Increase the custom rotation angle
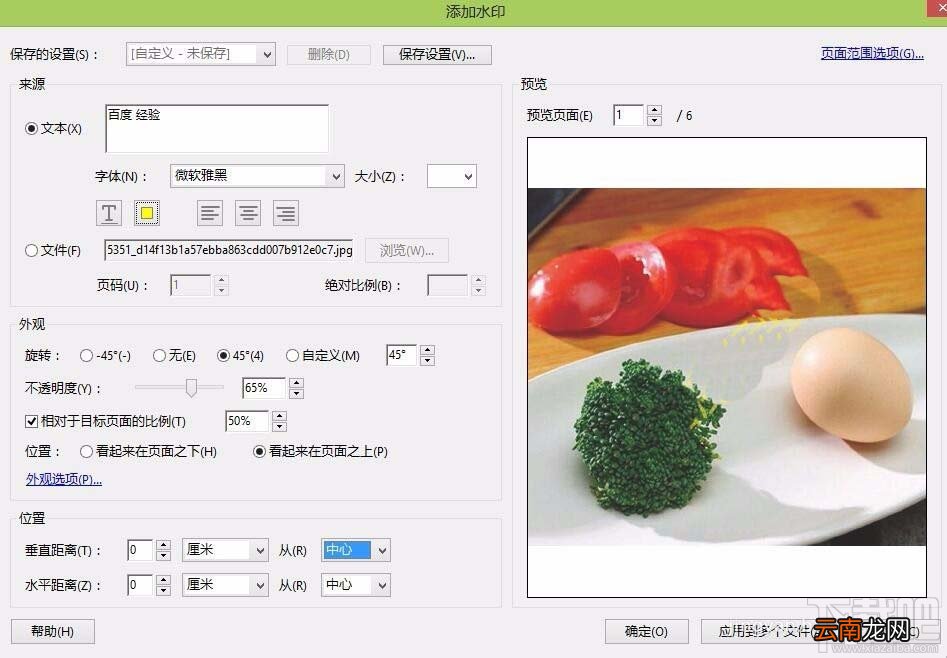Viewport: 947px width, 658px height. tap(428, 350)
